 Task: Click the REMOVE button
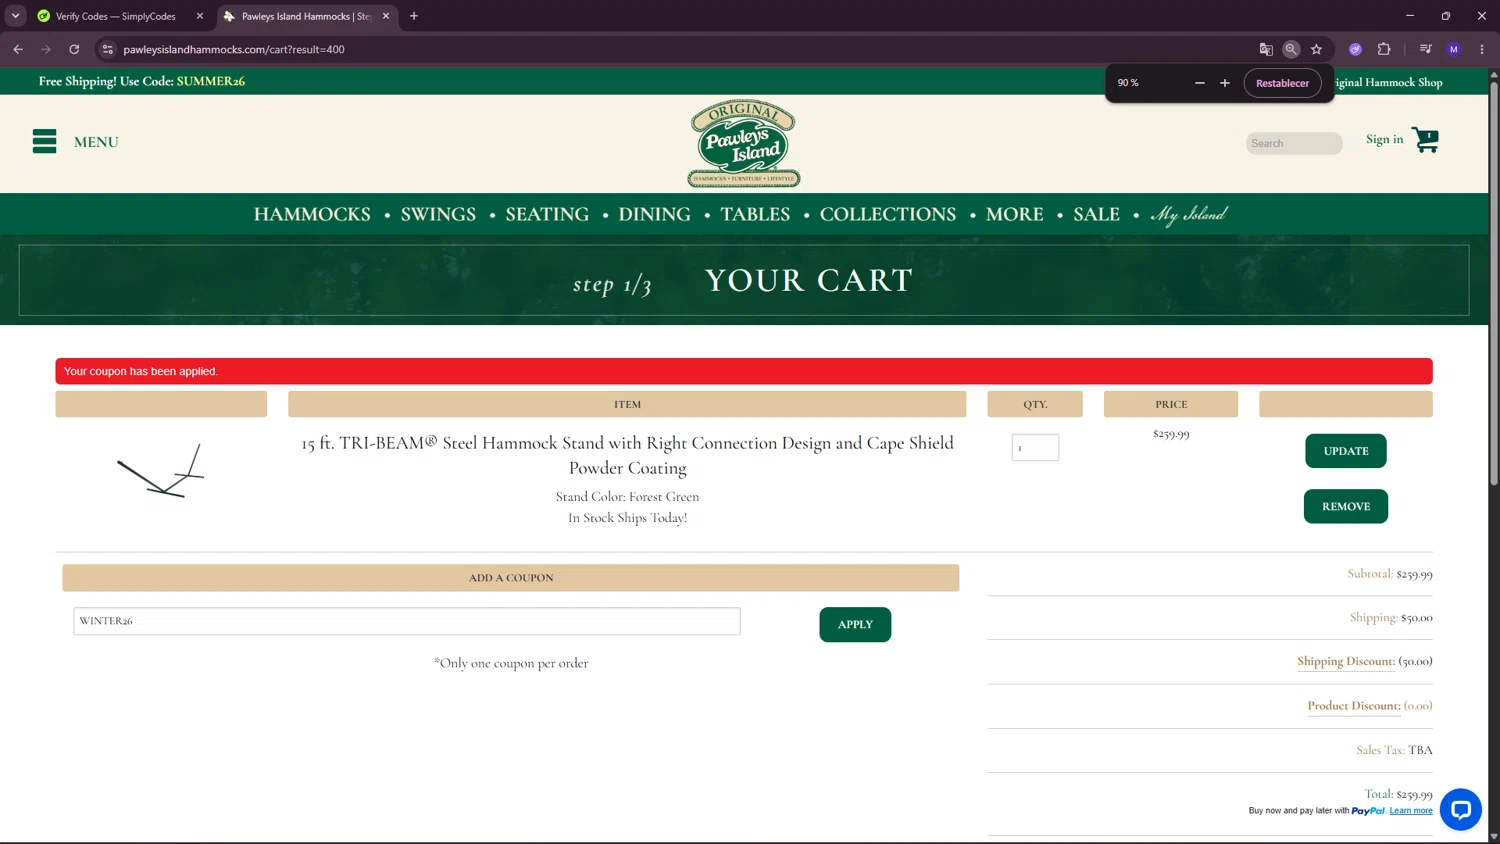tap(1345, 506)
